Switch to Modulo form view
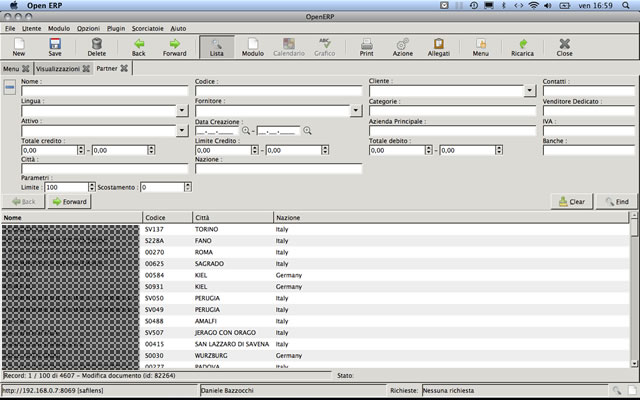The image size is (640, 400). 253,47
